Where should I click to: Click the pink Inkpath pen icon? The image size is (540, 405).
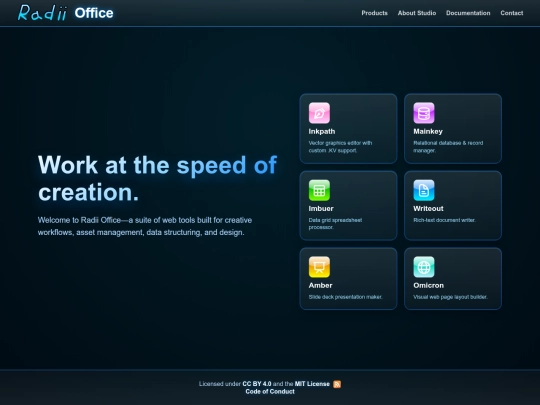point(319,113)
